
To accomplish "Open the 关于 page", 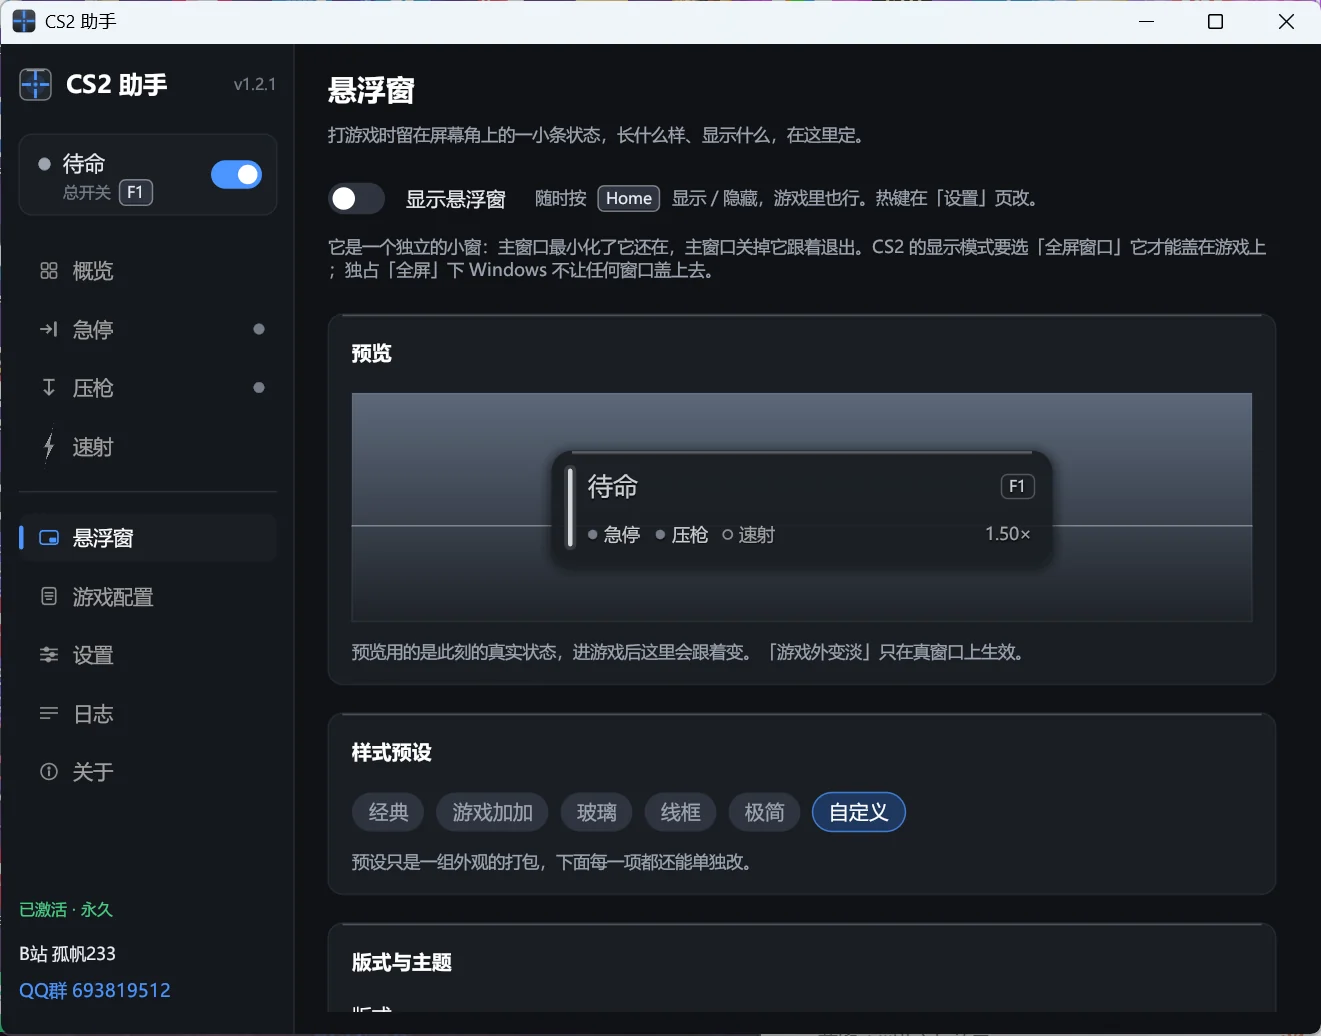I will click(148, 772).
